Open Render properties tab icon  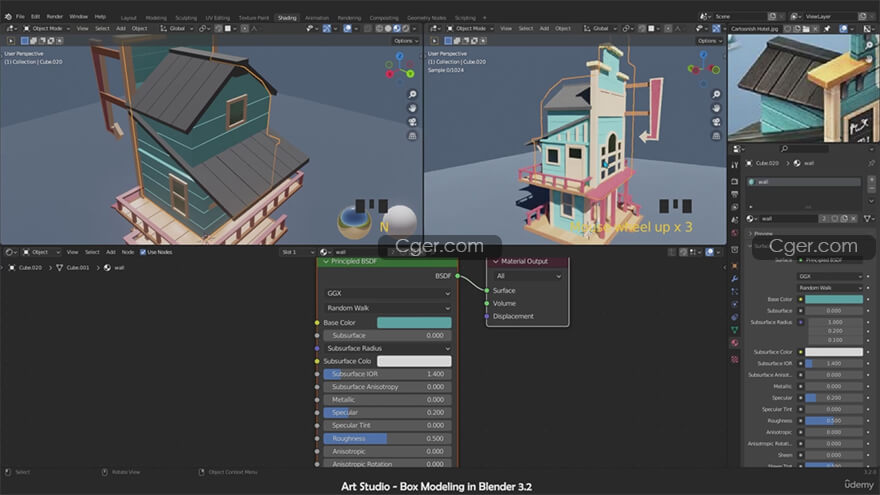(735, 182)
